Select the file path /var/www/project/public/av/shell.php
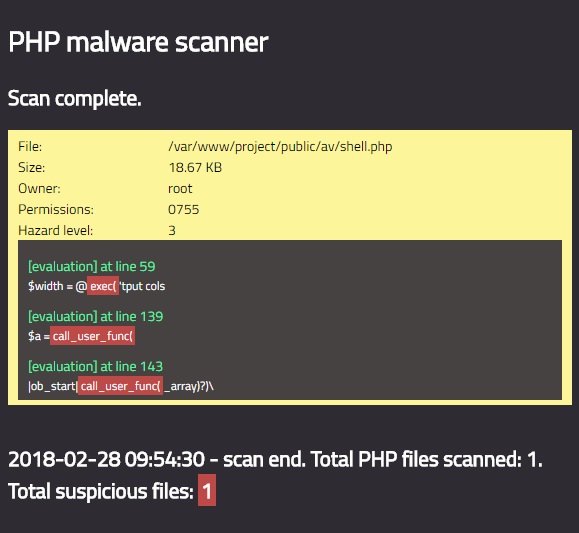The image size is (579, 533). point(280,147)
